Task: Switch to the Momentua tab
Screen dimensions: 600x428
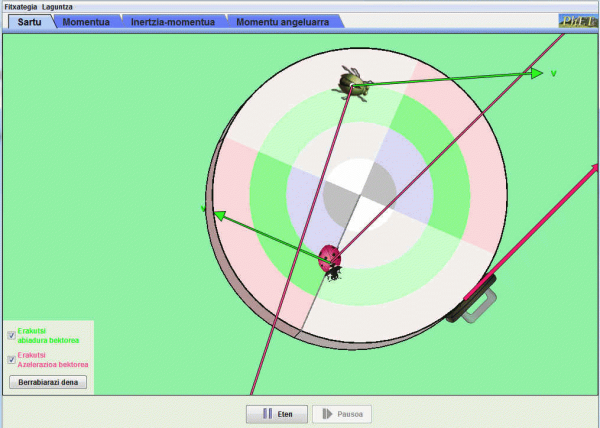Action: (x=85, y=21)
